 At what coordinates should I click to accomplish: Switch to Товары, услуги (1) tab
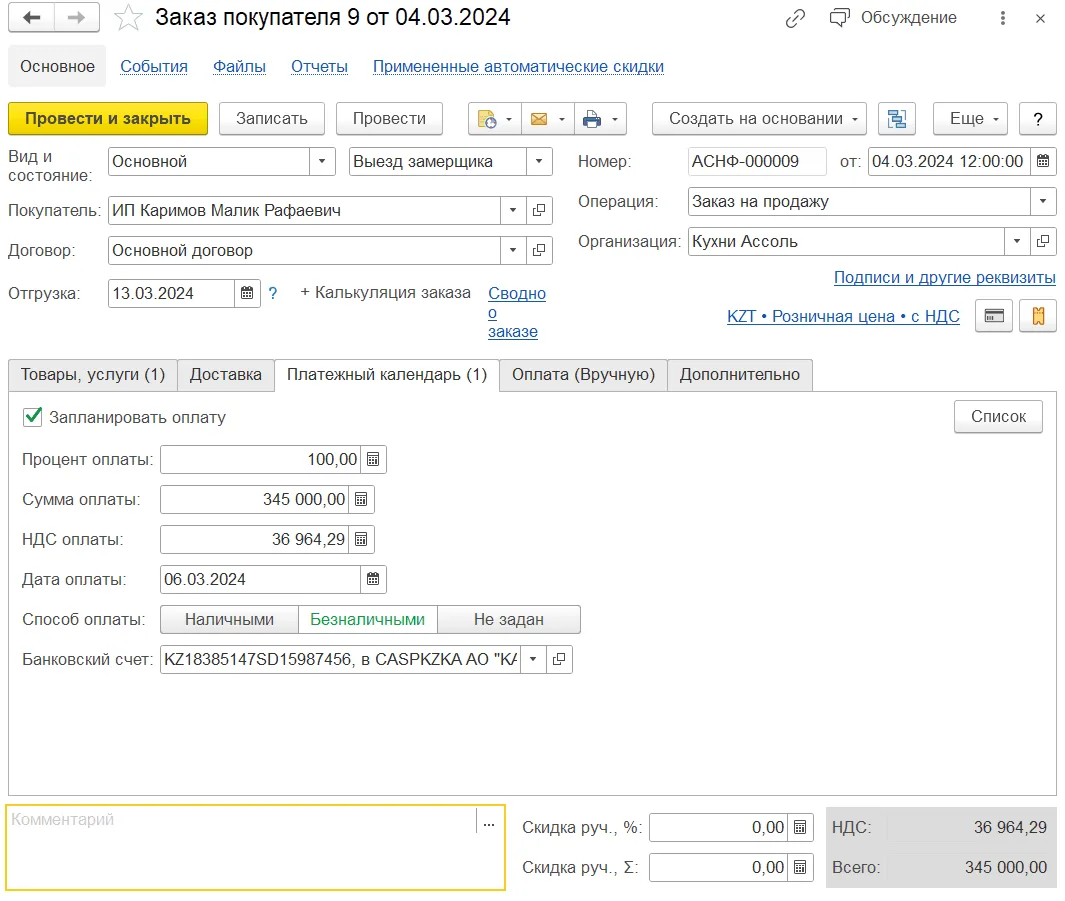click(93, 375)
